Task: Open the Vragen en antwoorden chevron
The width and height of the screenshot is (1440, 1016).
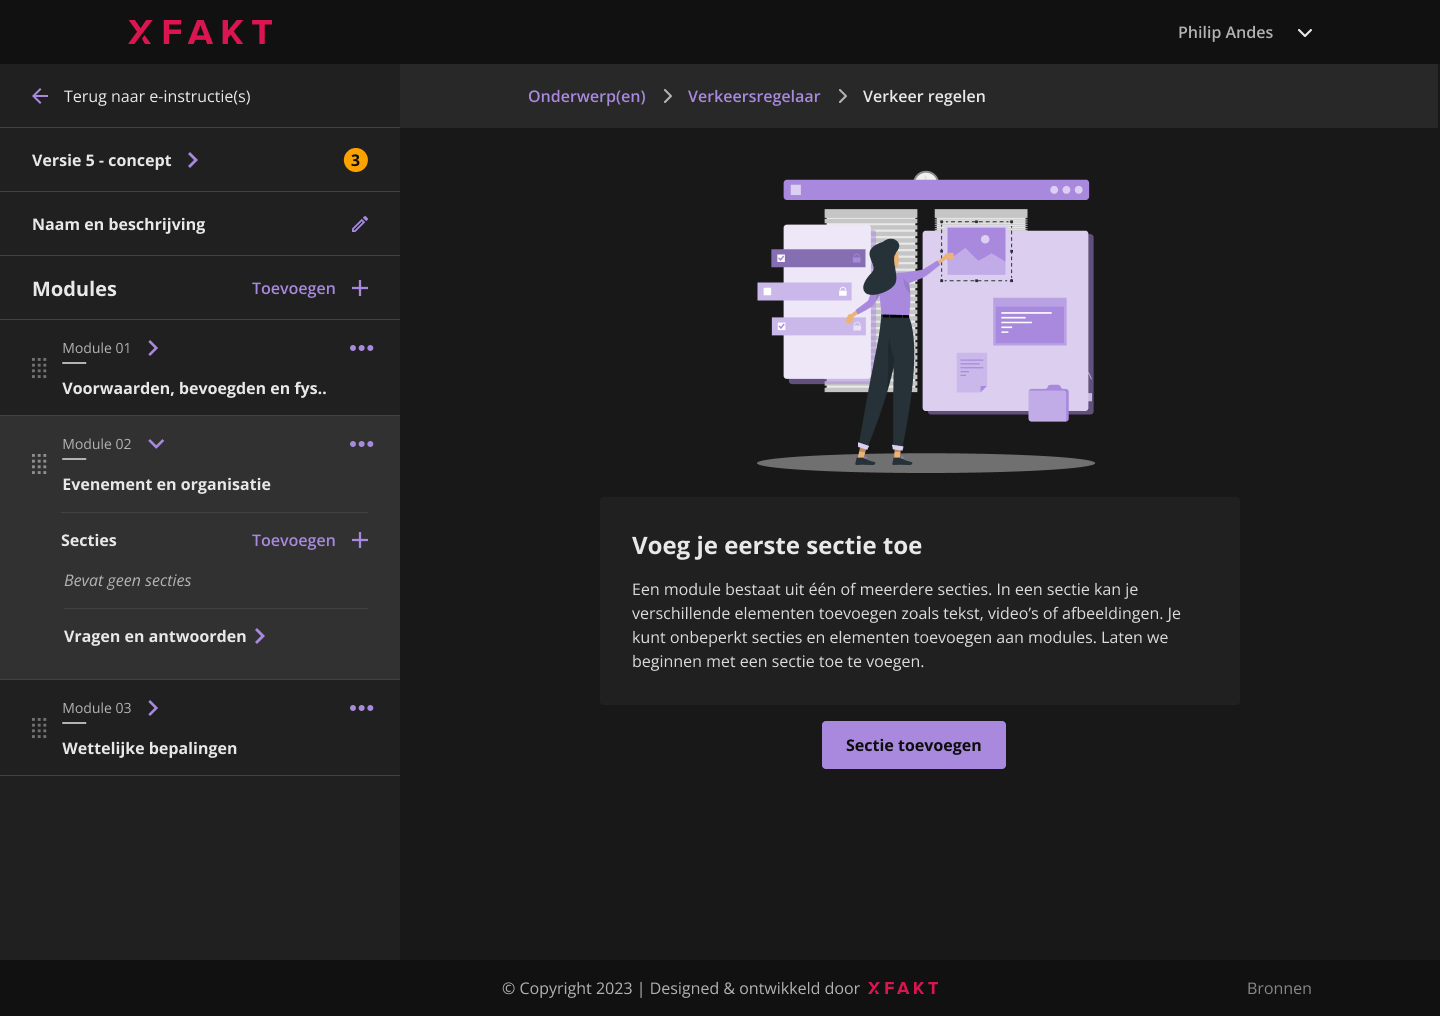Action: click(260, 636)
